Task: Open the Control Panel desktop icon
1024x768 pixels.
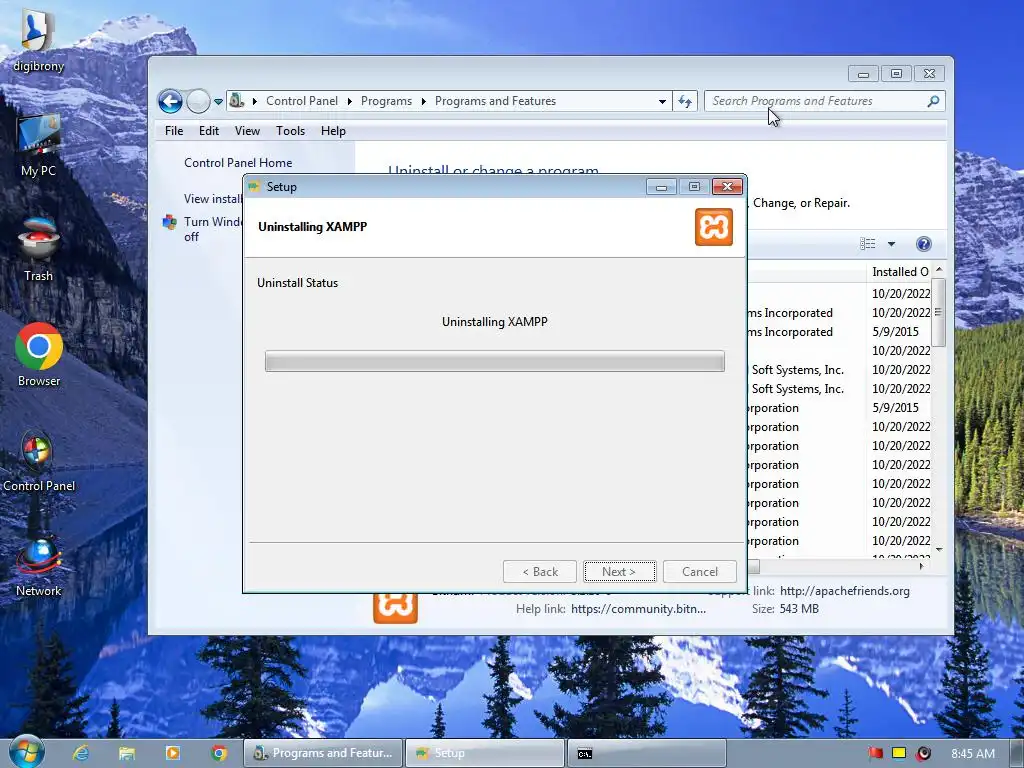Action: (x=39, y=460)
